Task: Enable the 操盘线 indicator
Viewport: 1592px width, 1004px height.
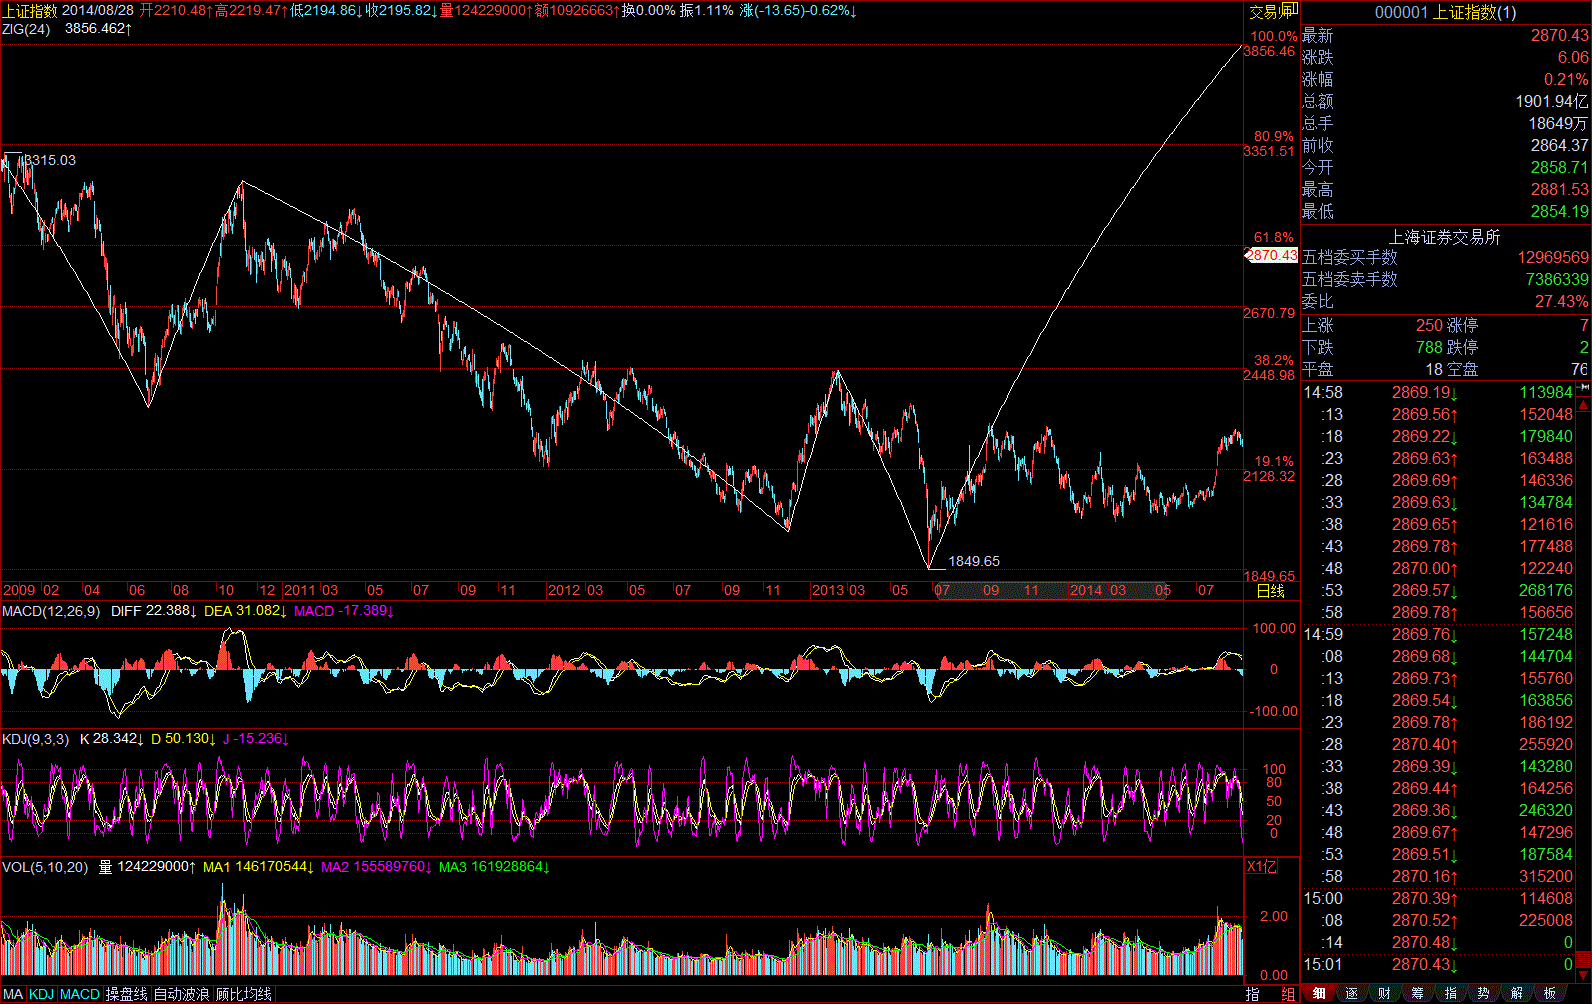Action: [127, 994]
